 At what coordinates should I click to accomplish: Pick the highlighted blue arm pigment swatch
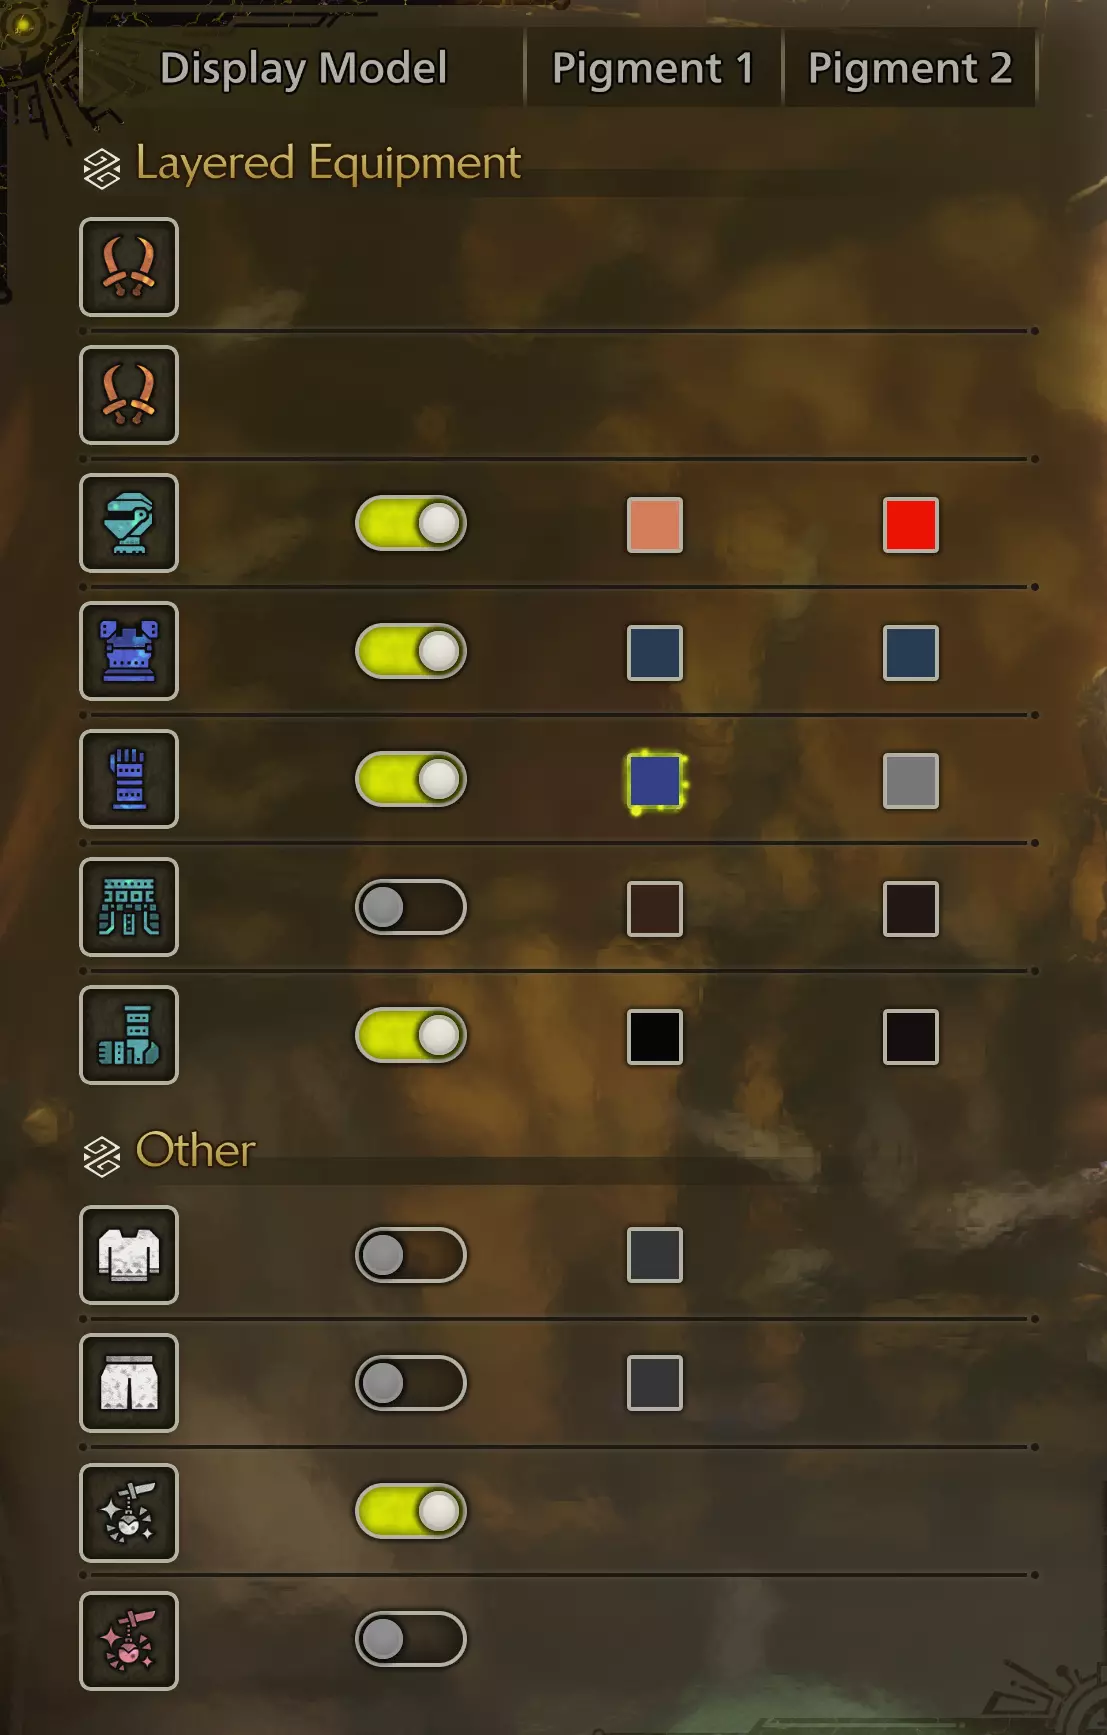[655, 781]
